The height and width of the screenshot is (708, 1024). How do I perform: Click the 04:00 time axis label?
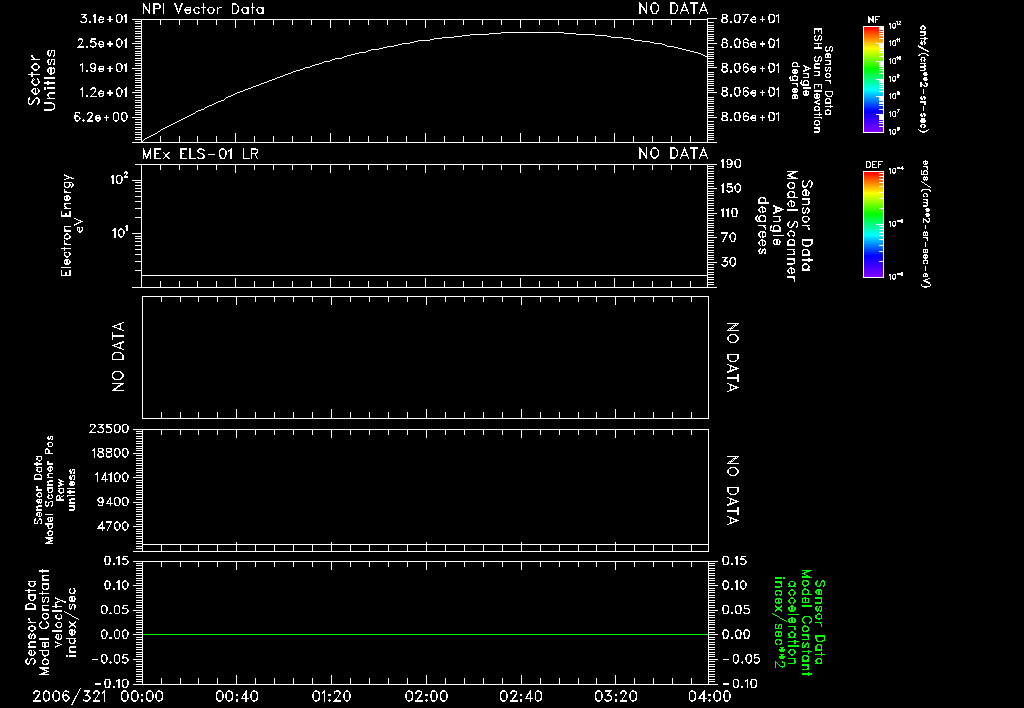pyautogui.click(x=709, y=696)
